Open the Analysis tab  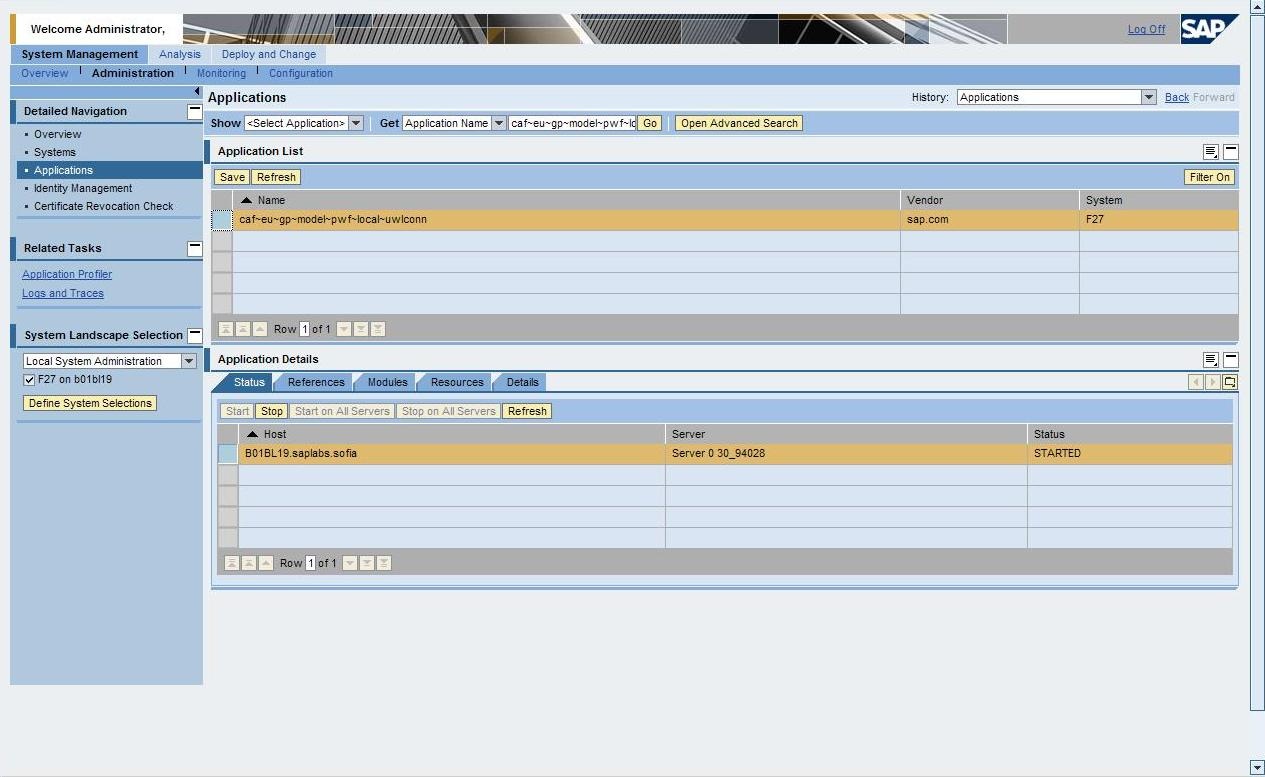180,55
